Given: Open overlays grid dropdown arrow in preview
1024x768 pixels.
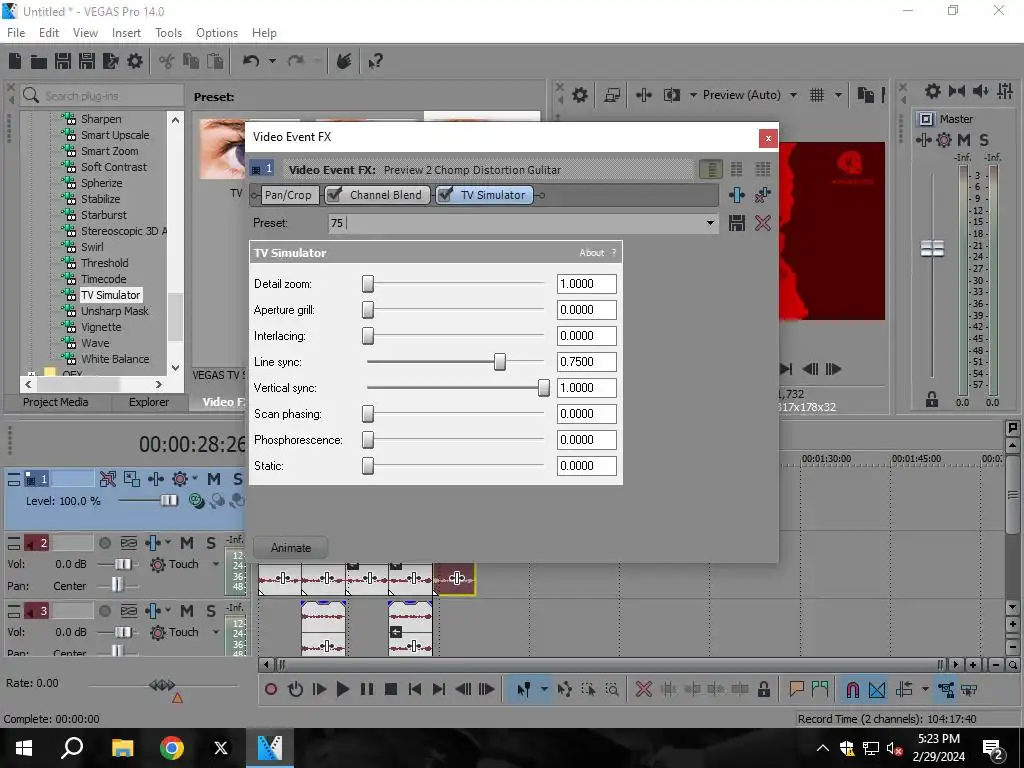Looking at the screenshot, I should [x=838, y=95].
